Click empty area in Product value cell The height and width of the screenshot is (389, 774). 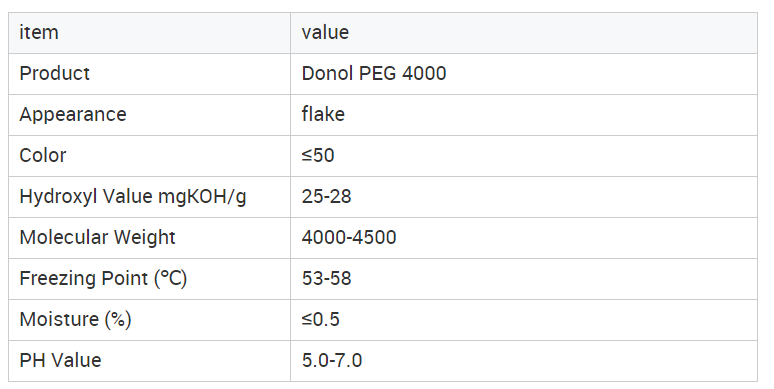pos(602,74)
